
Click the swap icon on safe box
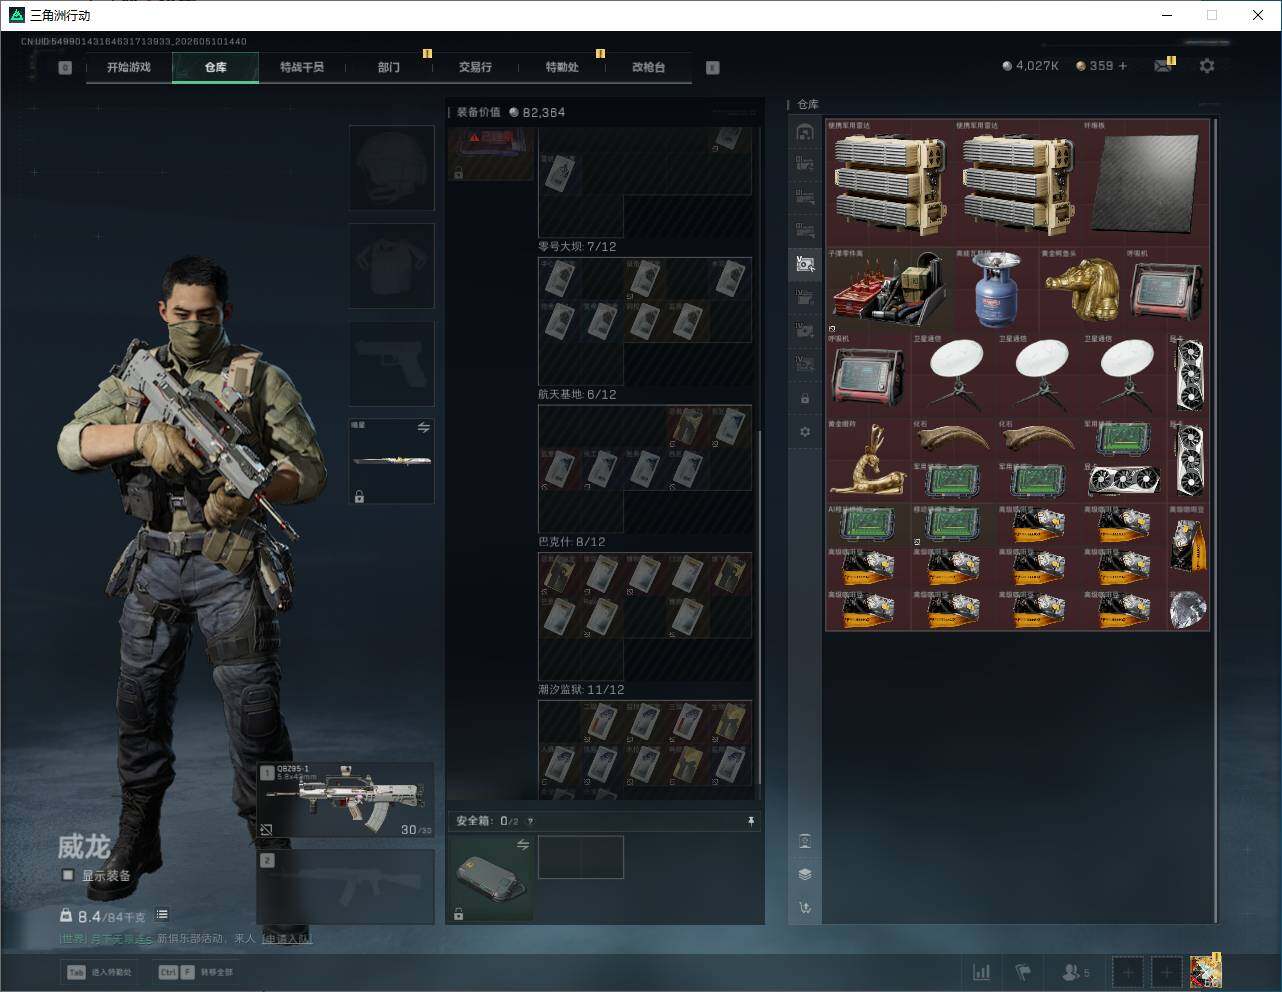pyautogui.click(x=522, y=845)
